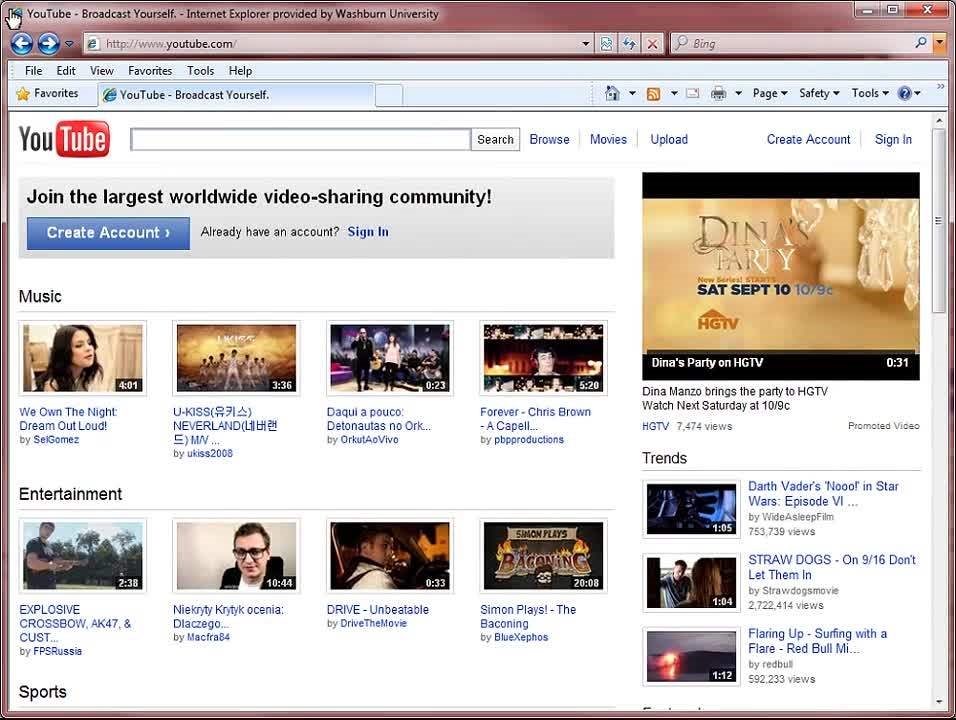Open We Own The Night video thumbnail
The image size is (956, 720).
tap(83, 358)
